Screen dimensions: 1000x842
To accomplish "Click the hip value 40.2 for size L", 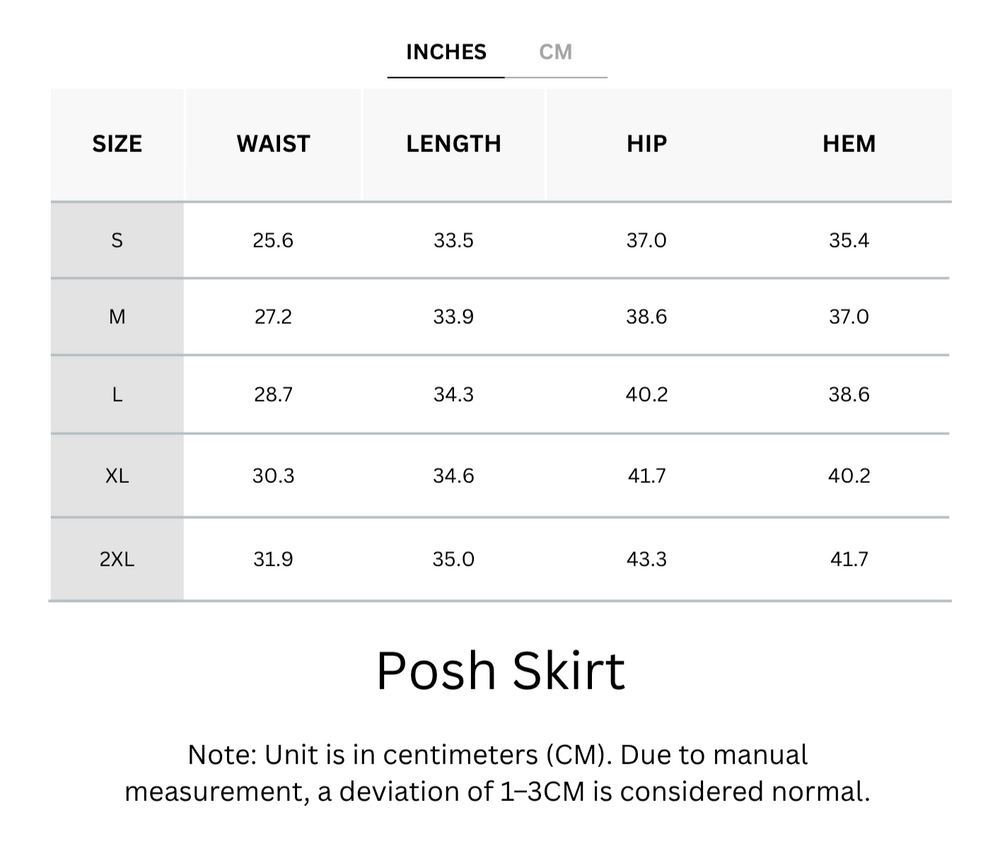I will click(646, 395).
